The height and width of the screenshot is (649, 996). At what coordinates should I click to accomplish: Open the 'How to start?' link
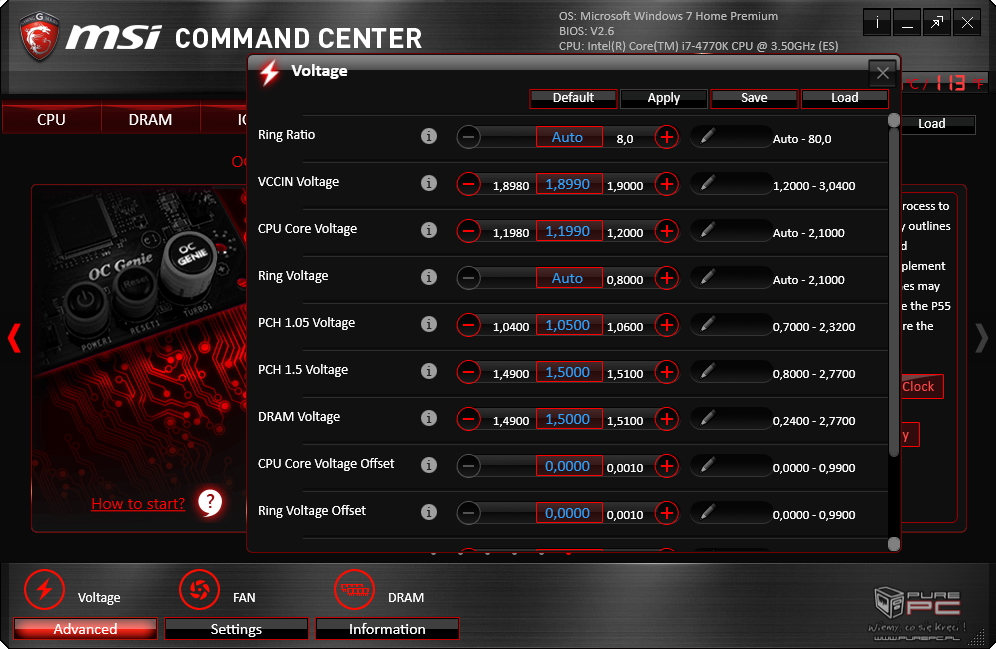(x=138, y=504)
